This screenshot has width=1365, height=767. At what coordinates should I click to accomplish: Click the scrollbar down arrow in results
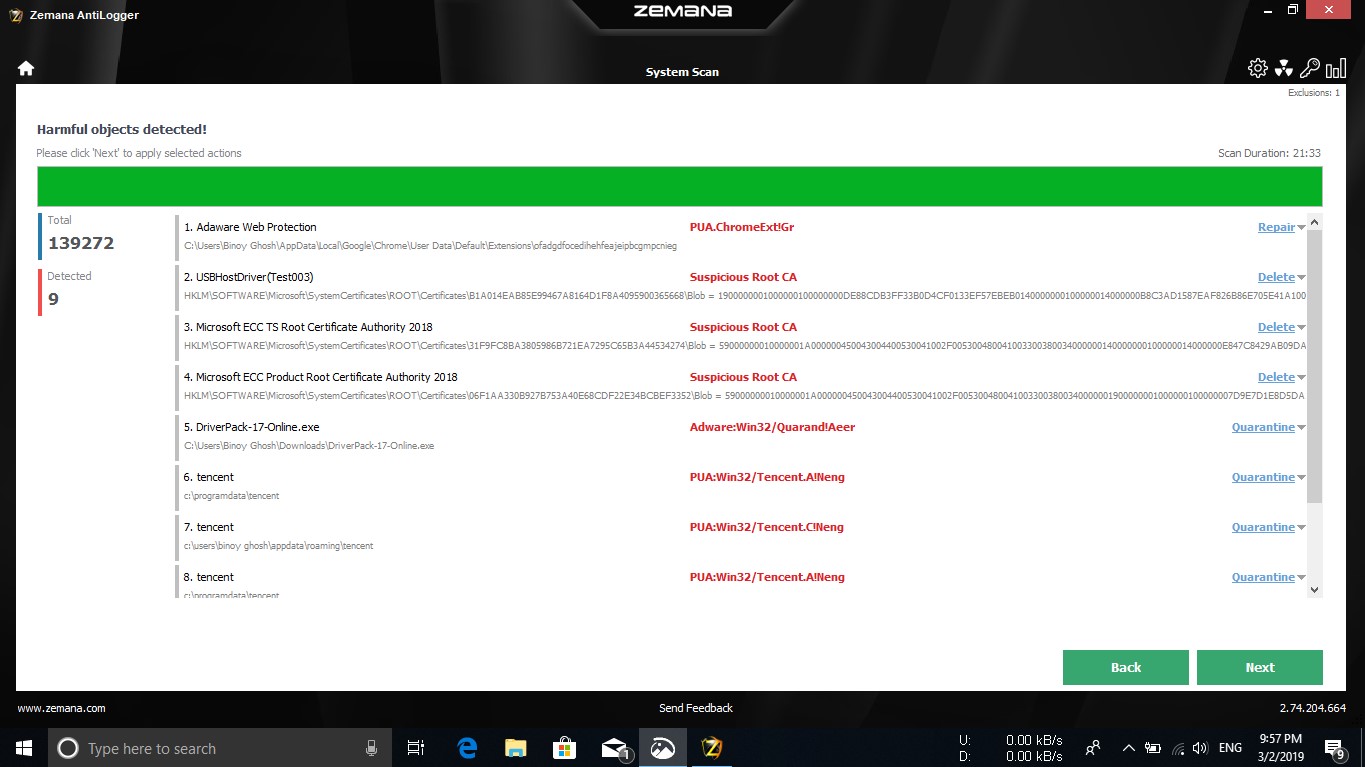[1315, 590]
